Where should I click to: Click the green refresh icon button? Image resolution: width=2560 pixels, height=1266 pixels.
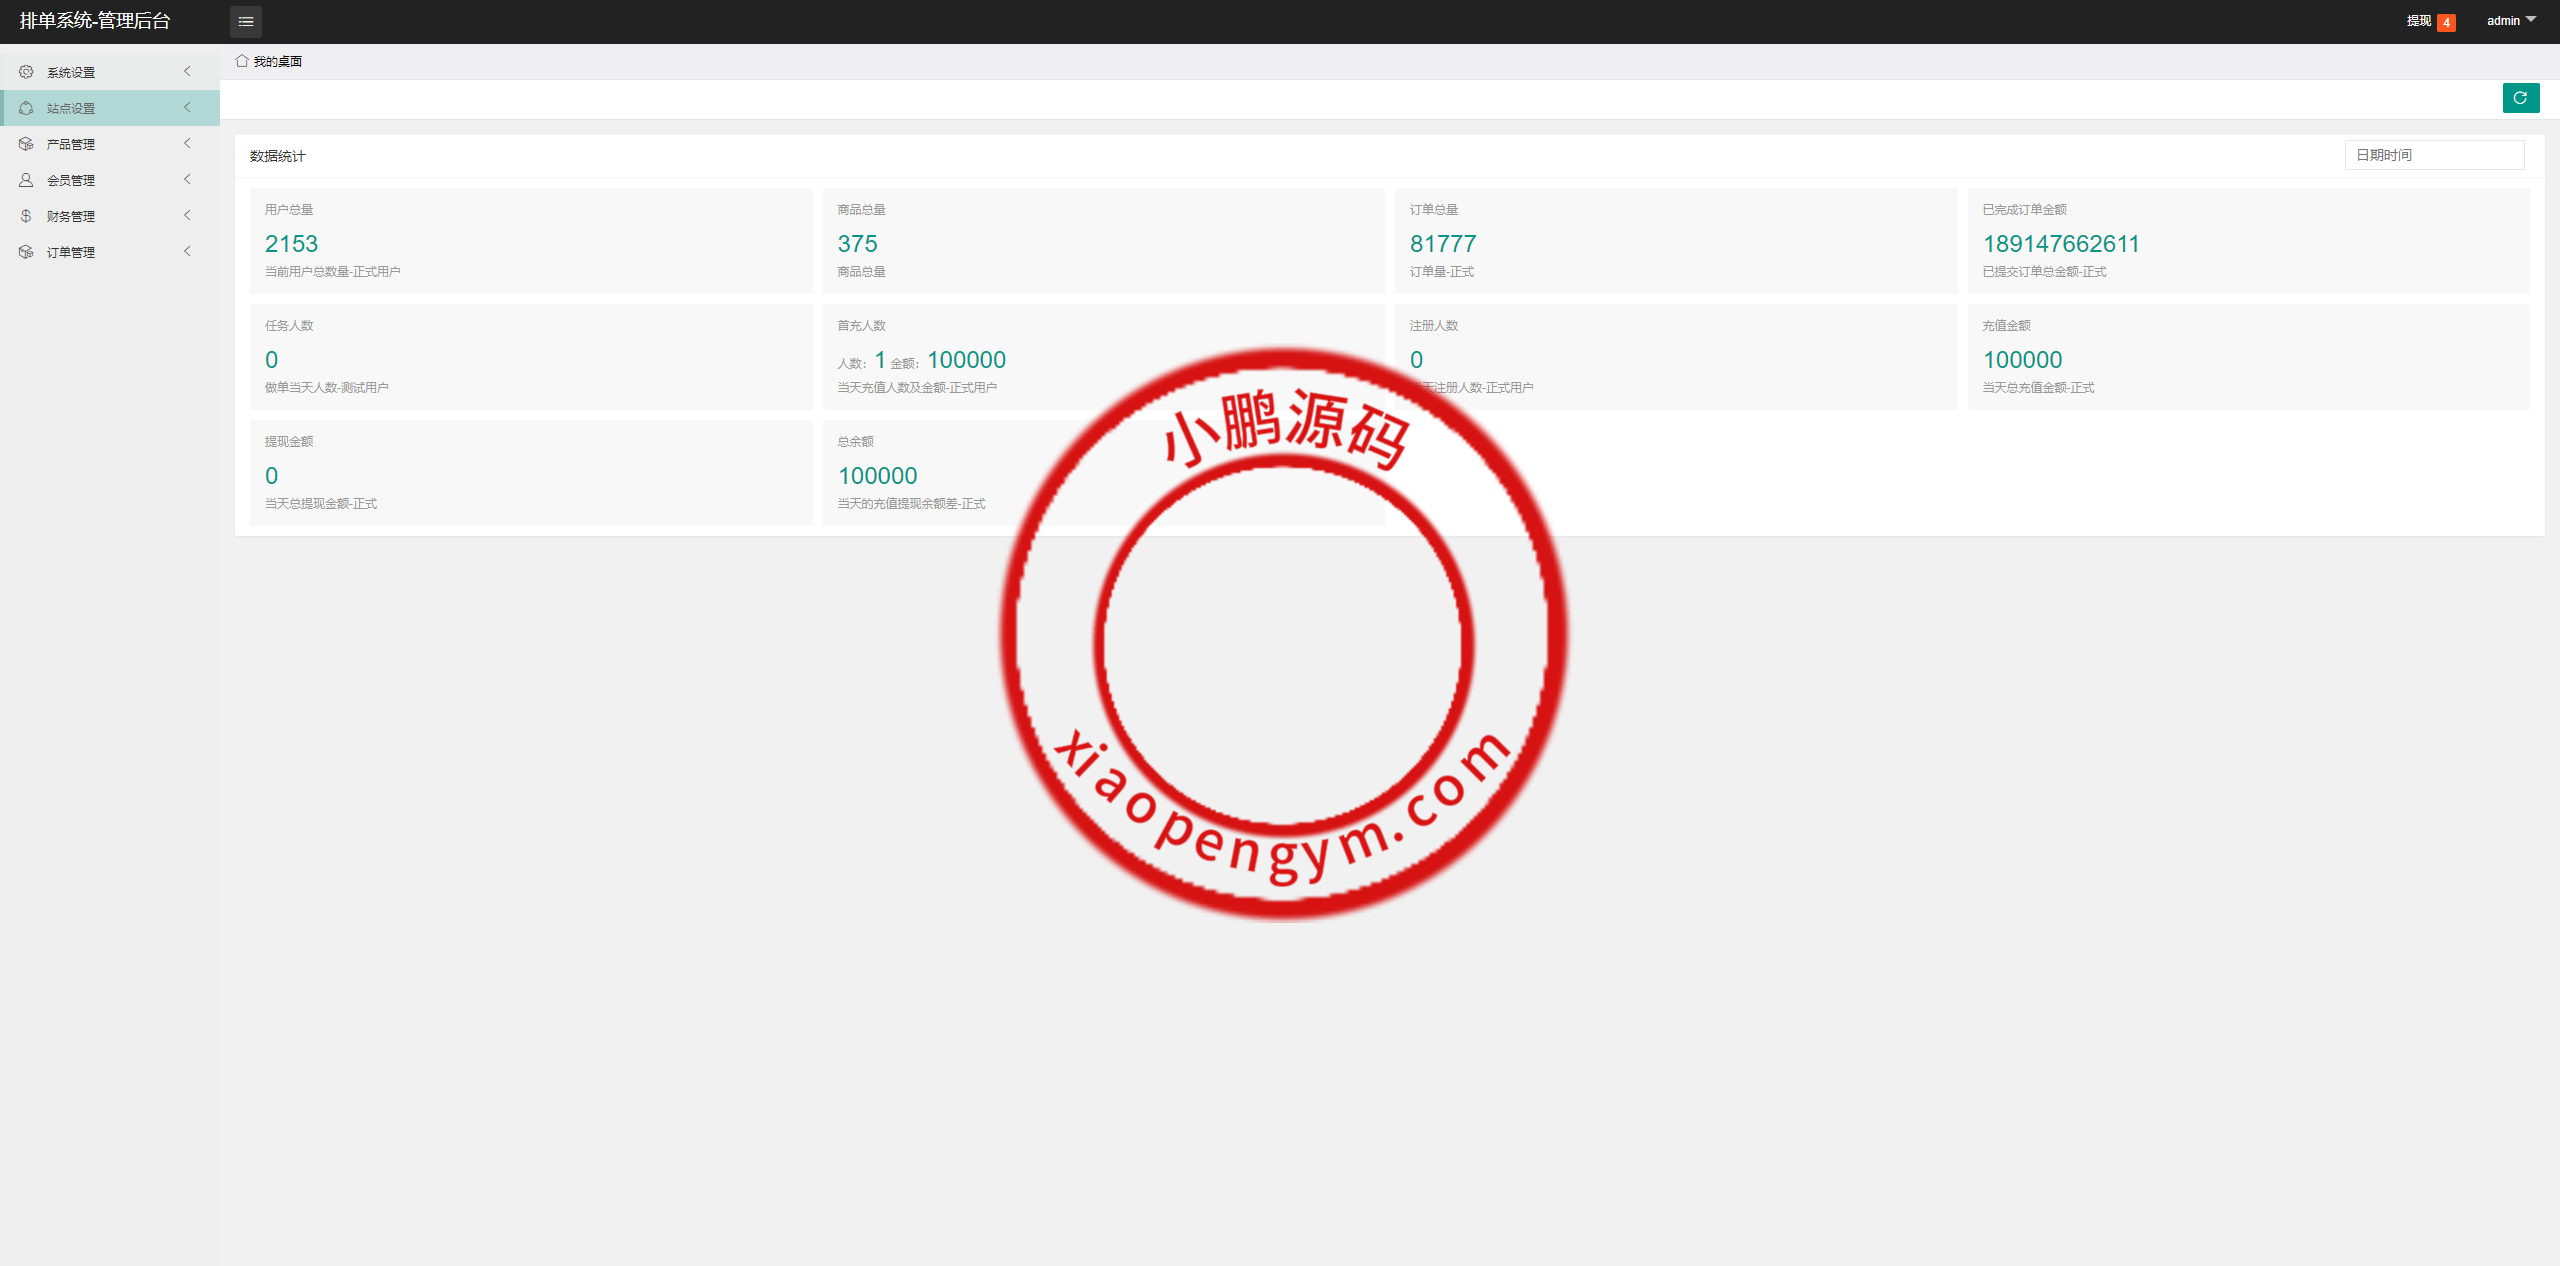click(x=2520, y=98)
